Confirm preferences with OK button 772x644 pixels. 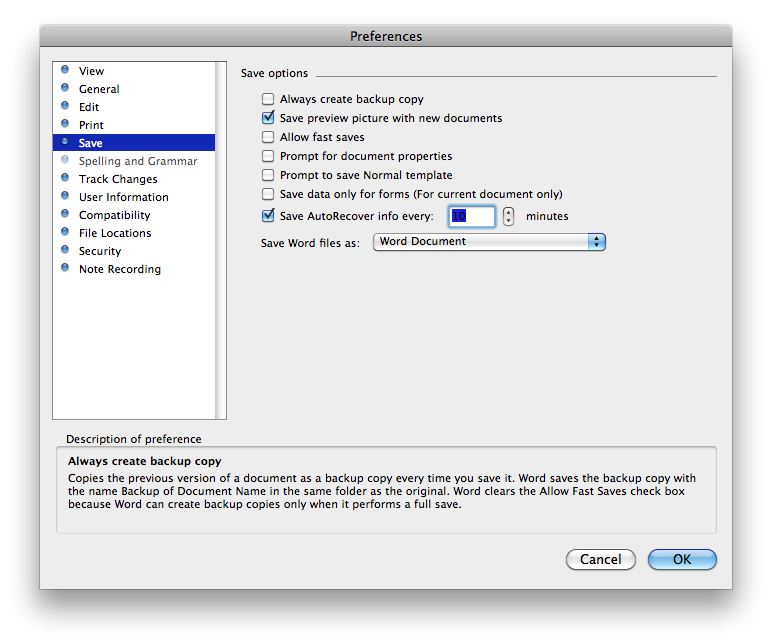pyautogui.click(x=682, y=559)
